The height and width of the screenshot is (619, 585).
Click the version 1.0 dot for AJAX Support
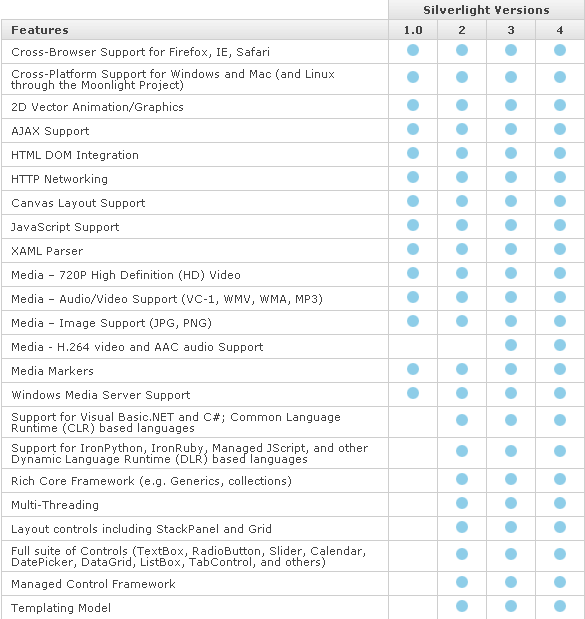coord(413,129)
